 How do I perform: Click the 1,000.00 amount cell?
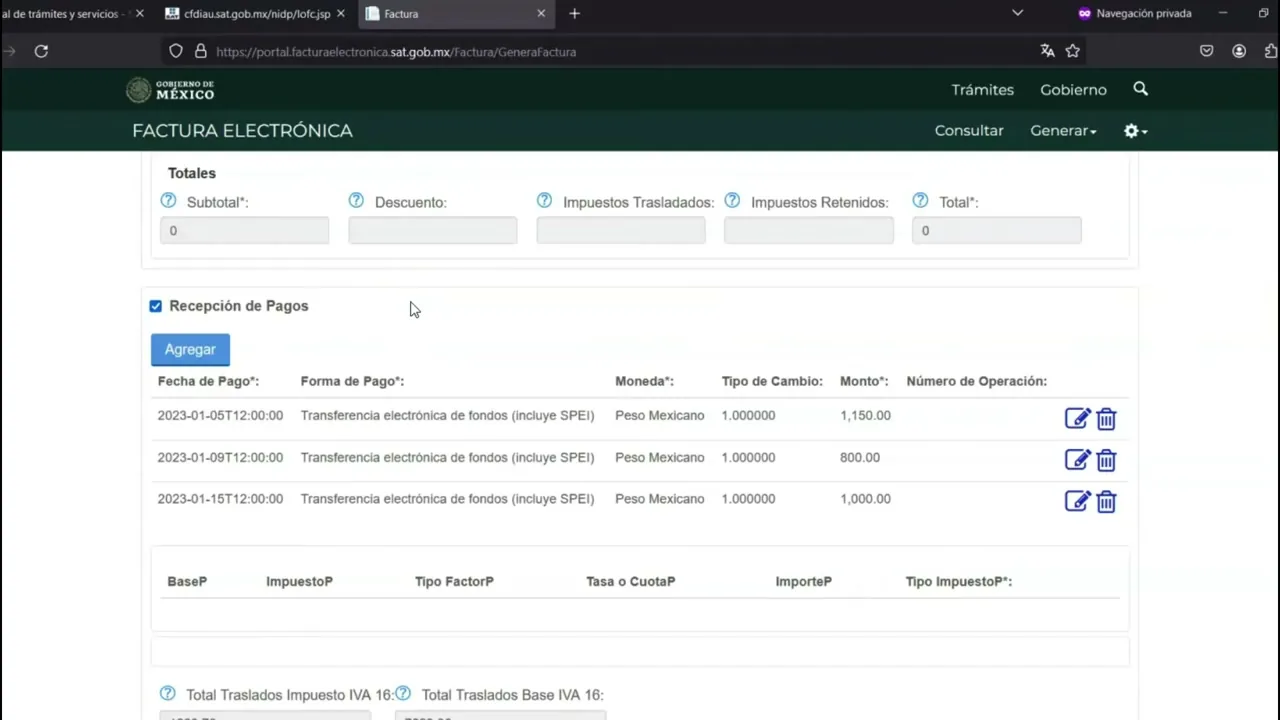coord(865,498)
